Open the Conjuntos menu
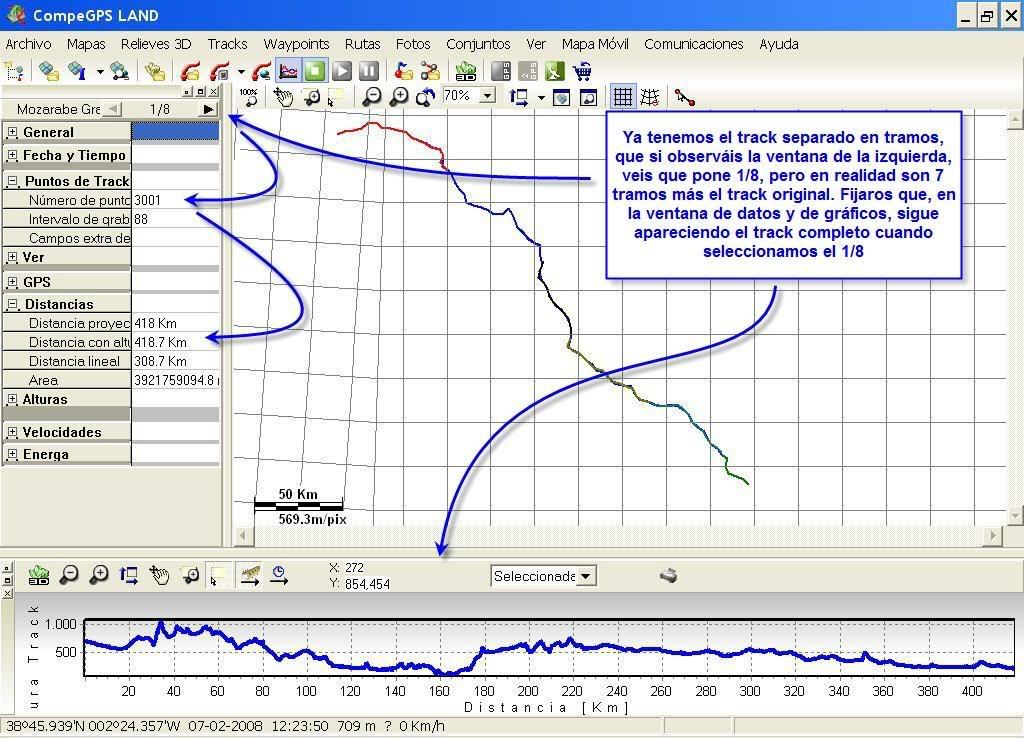1024x738 pixels. [478, 44]
